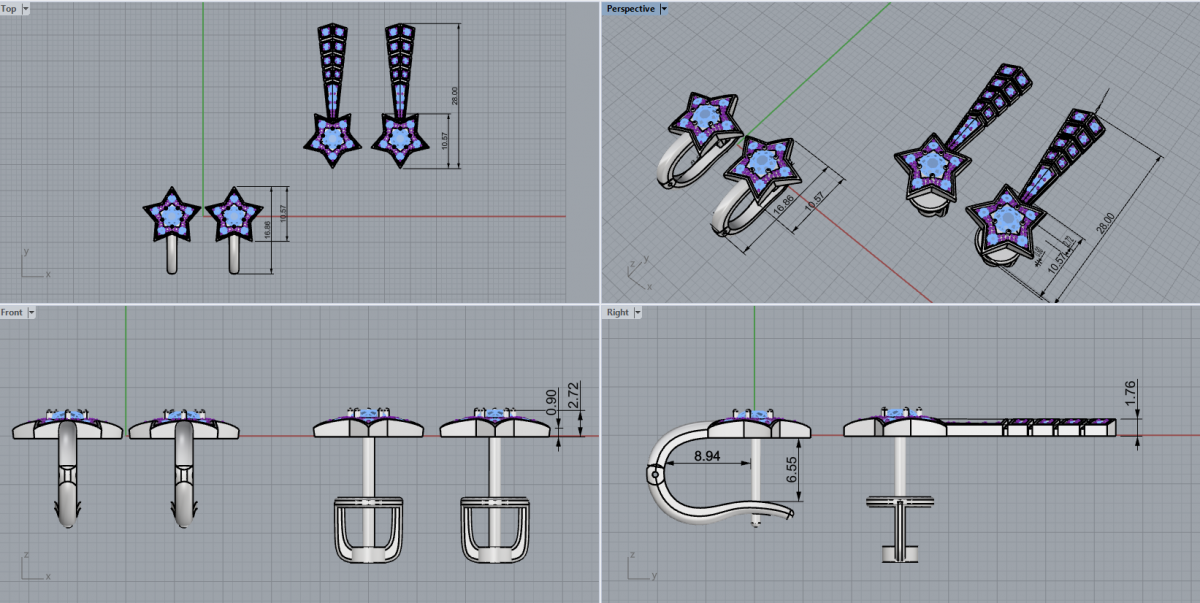The image size is (1200, 603).
Task: Open the Front viewport dropdown arrow
Action: coord(31,312)
